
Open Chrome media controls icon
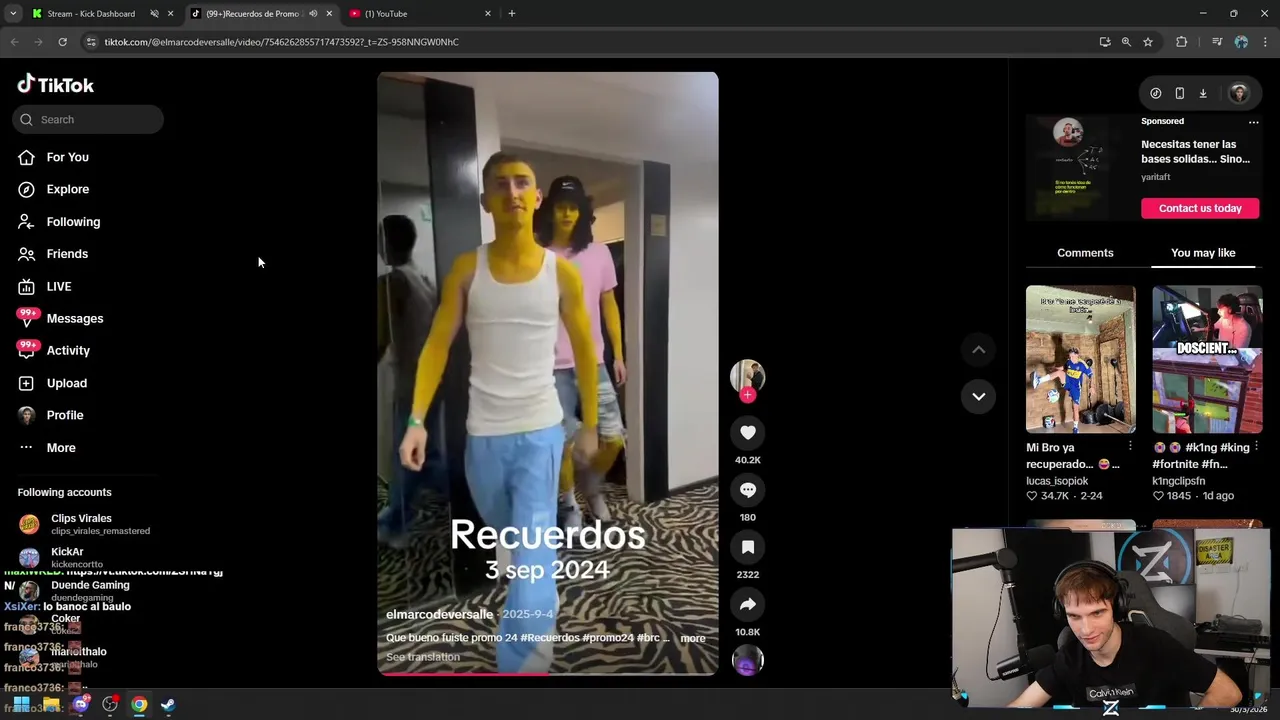click(1217, 42)
